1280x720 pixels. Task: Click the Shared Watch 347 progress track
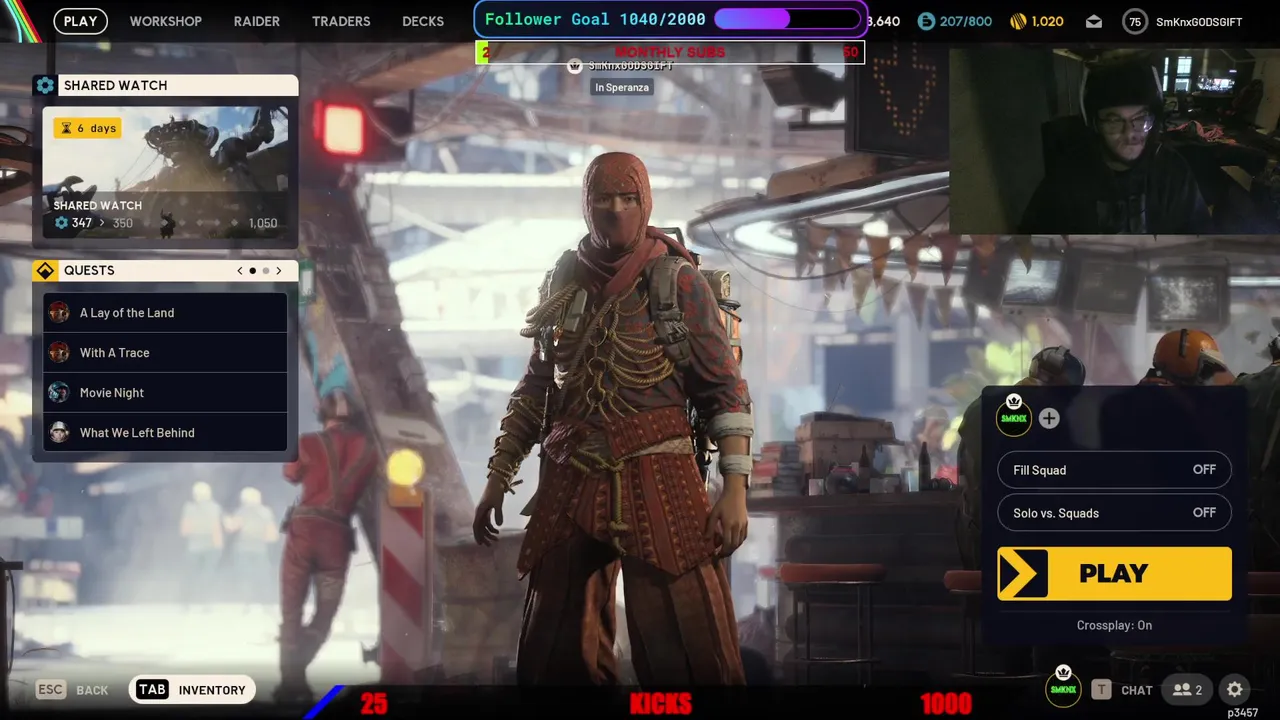coord(165,223)
